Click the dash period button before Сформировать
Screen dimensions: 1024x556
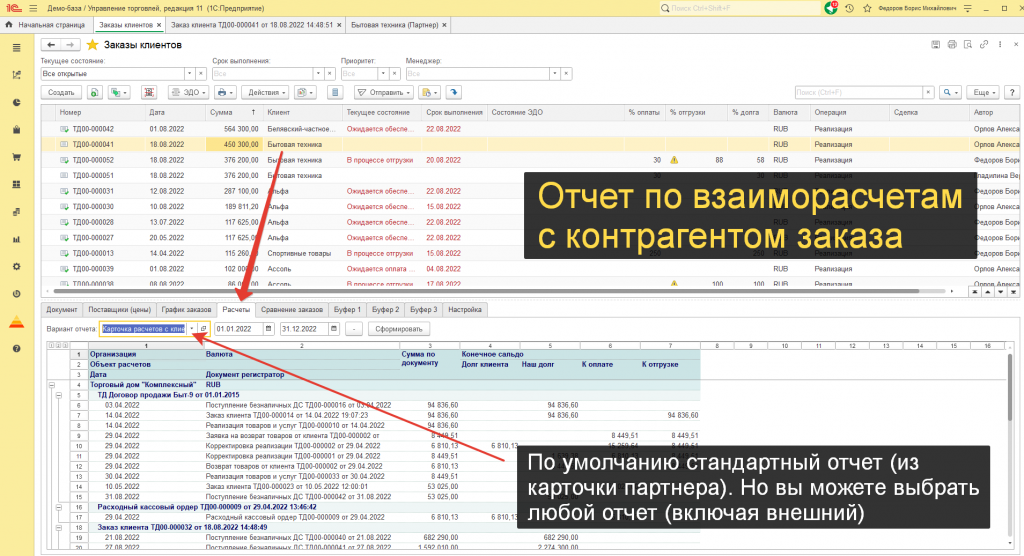coord(354,329)
